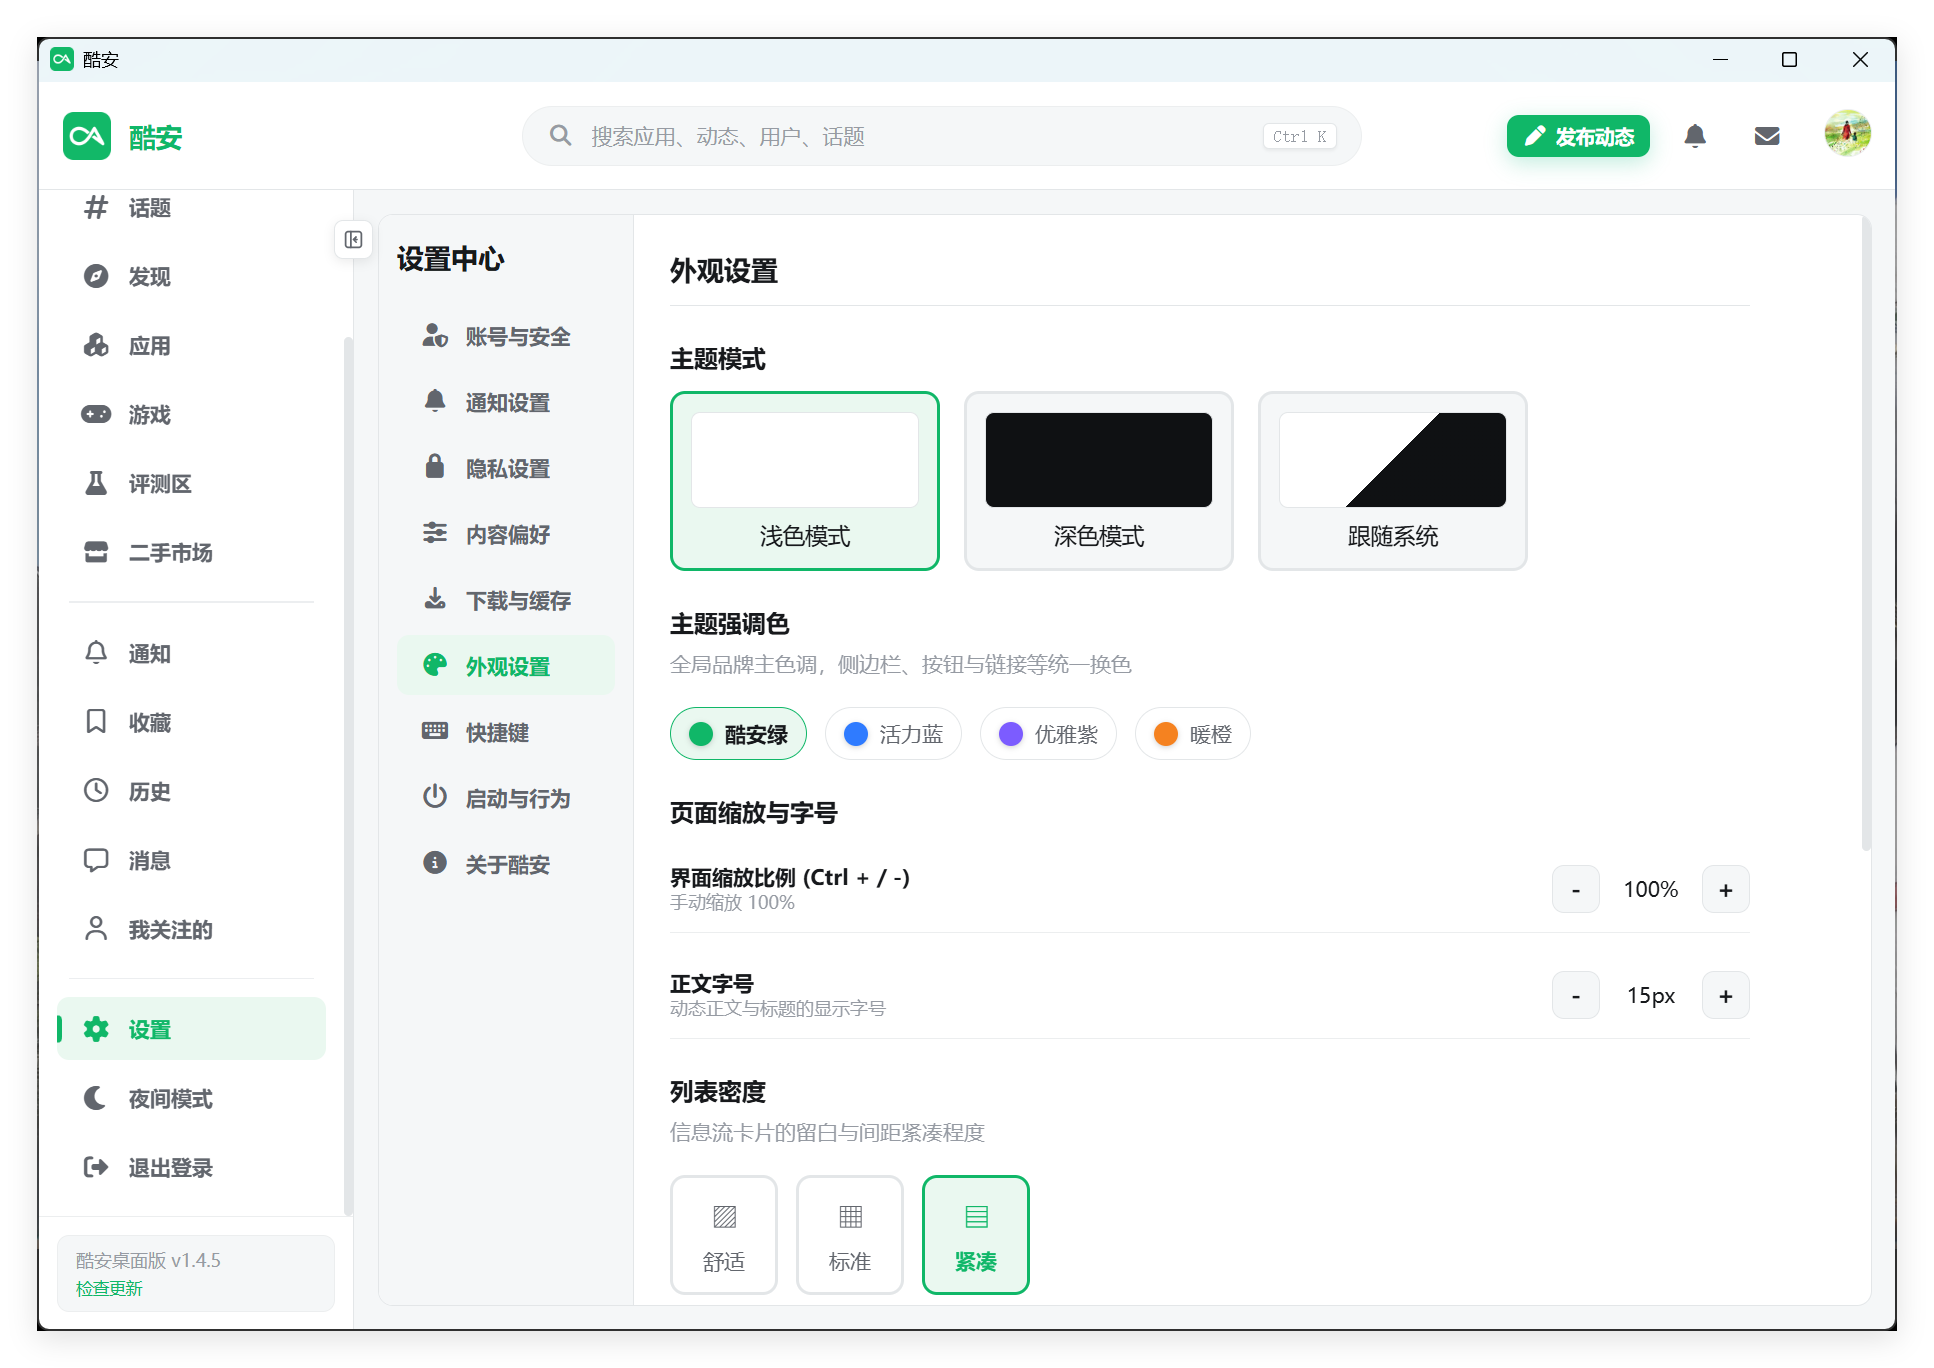Toggle 夜间模式 moon item
This screenshot has width=1934, height=1368.
click(191, 1098)
